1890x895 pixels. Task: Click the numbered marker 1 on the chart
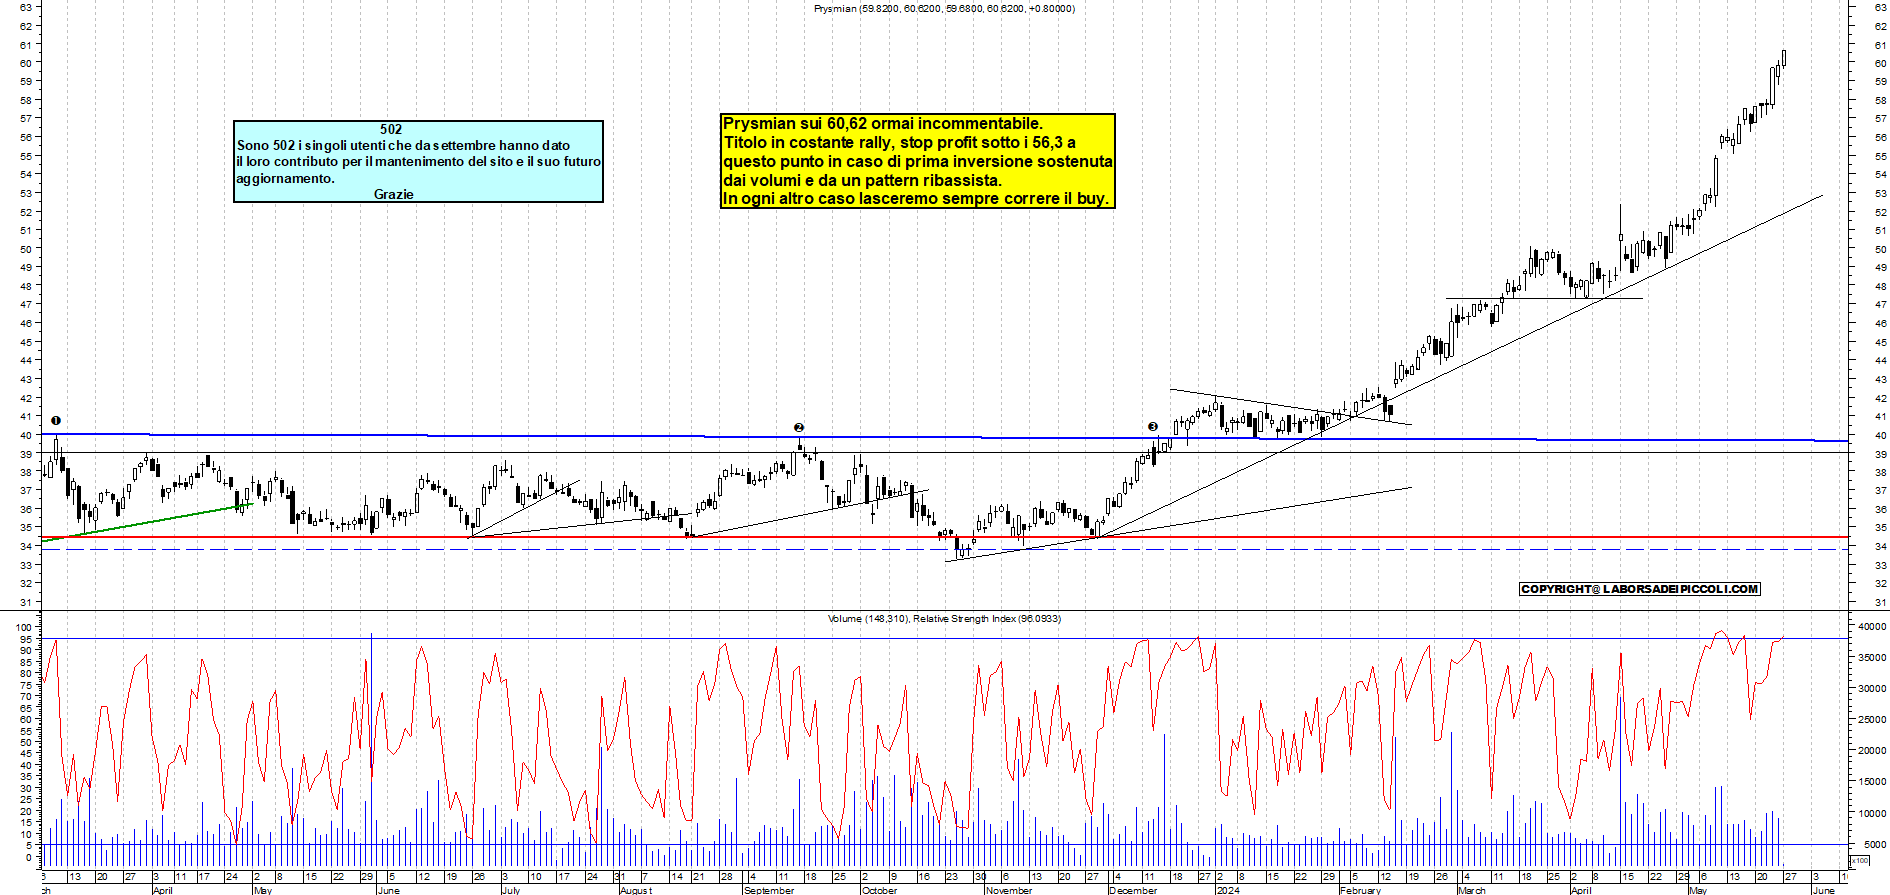(56, 421)
